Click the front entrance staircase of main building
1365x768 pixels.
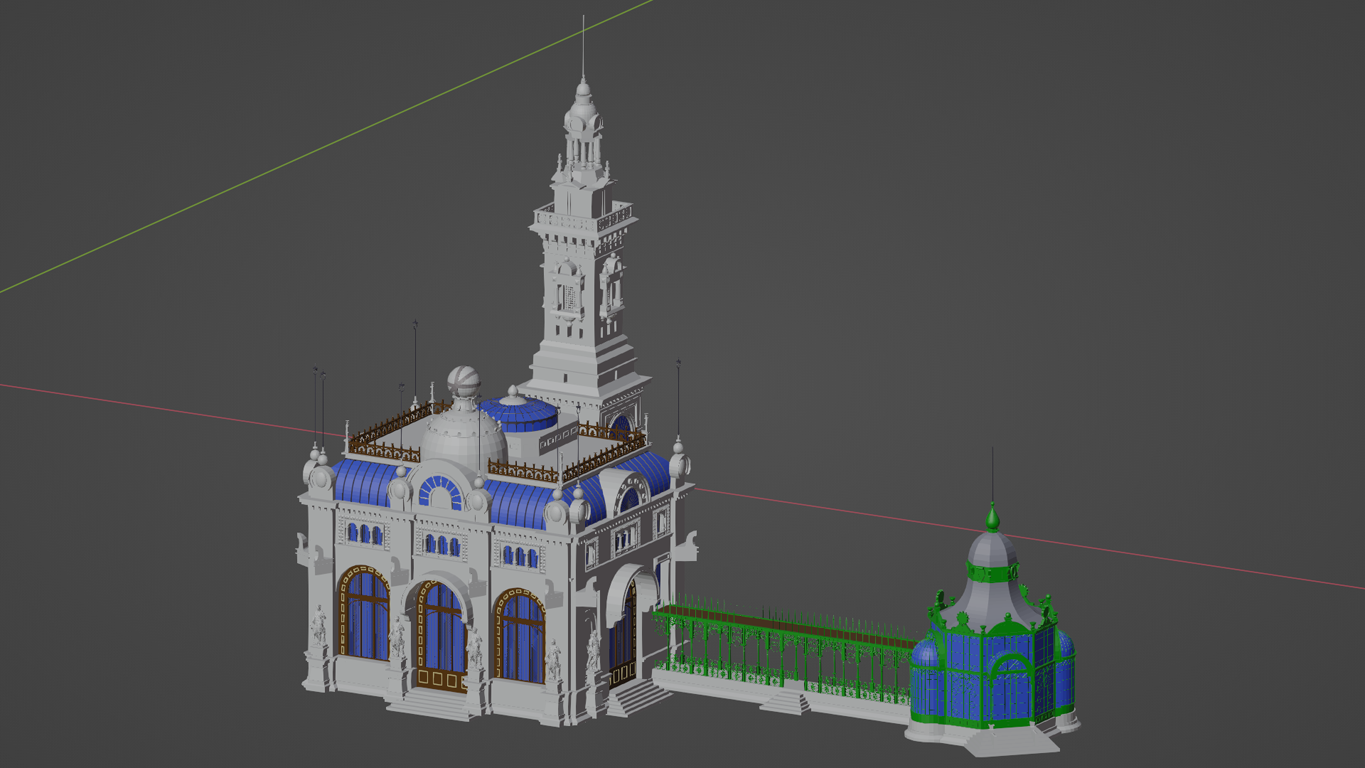431,704
